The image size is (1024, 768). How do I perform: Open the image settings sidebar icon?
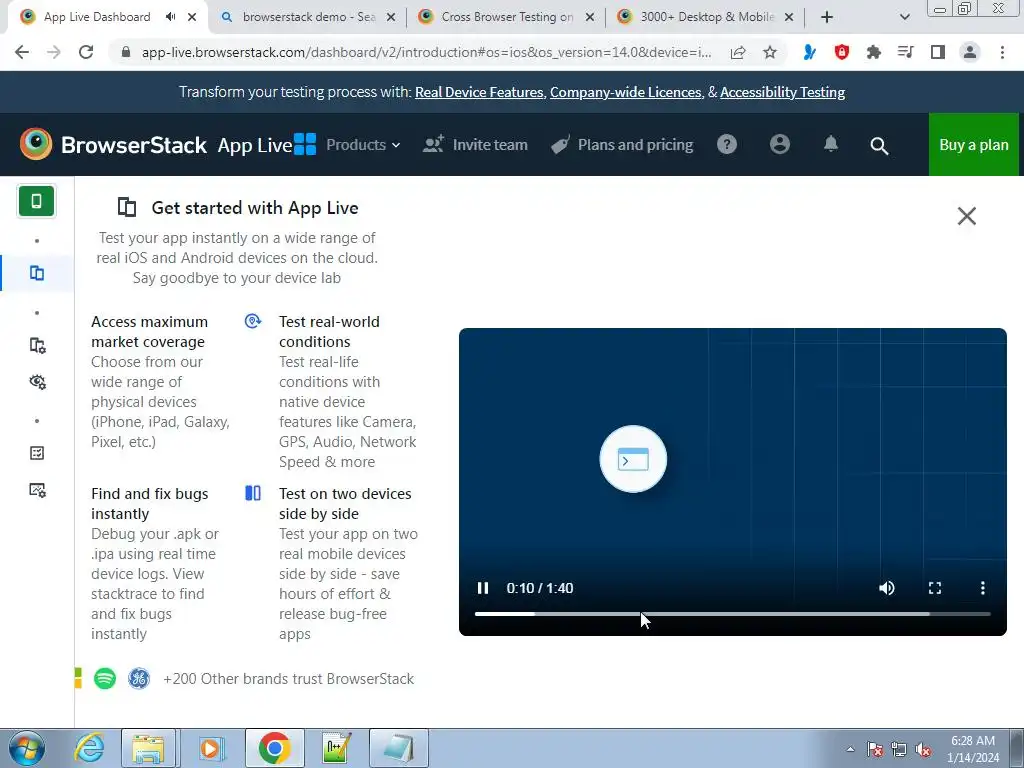[38, 490]
